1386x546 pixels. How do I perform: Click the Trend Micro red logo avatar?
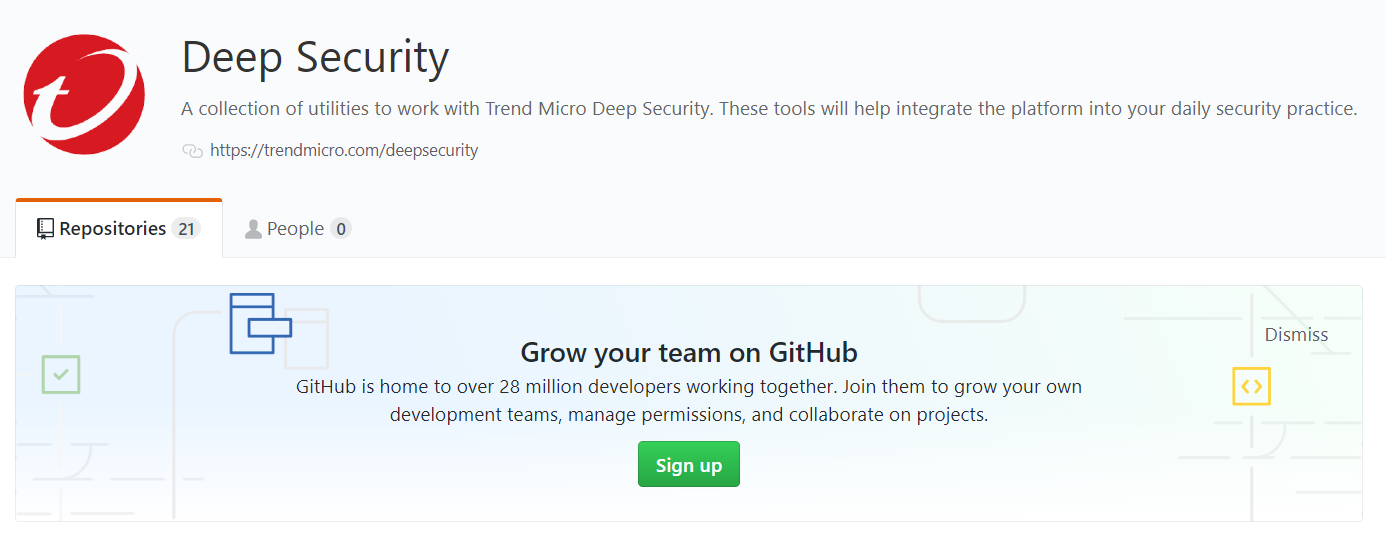(84, 94)
